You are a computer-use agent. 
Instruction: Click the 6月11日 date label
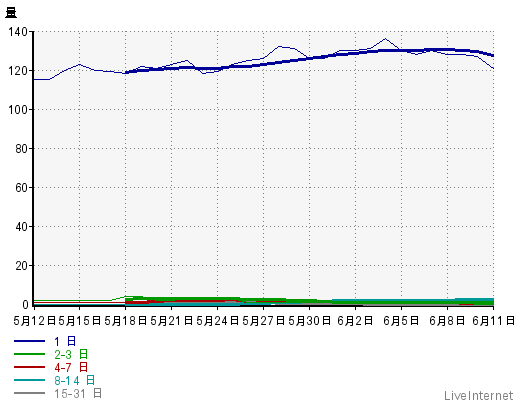click(x=494, y=321)
